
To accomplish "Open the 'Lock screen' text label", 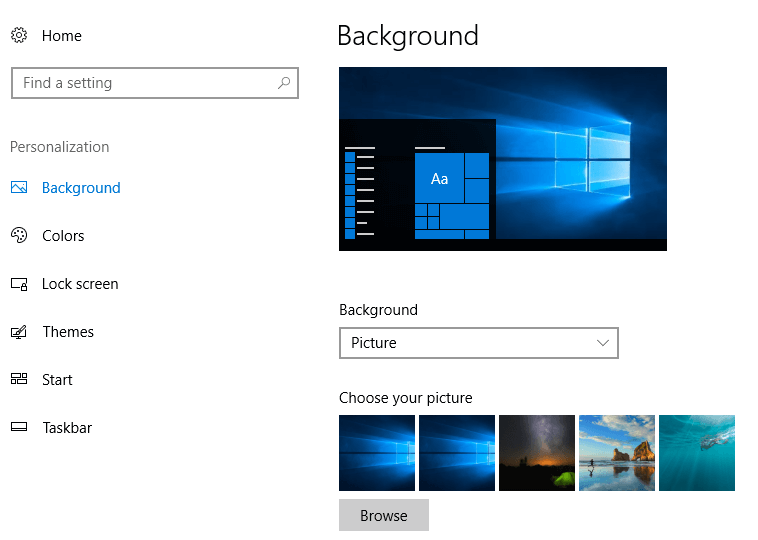I will [x=80, y=284].
